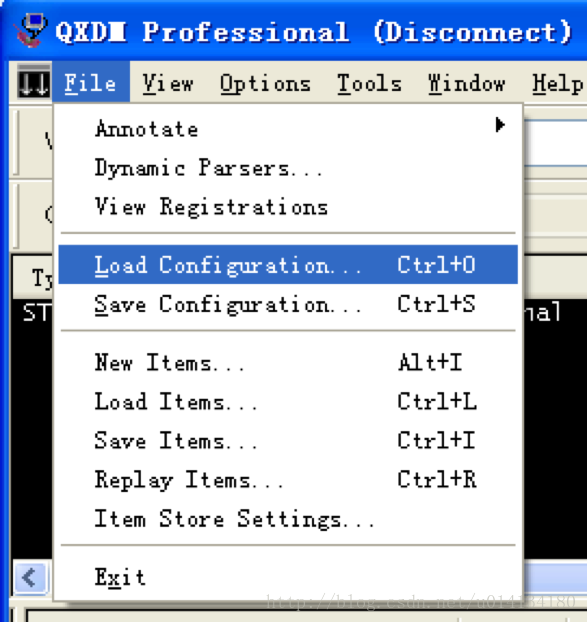Choose Load Configuration... Ctrl+O
This screenshot has height=622, width=587.
pyautogui.click(x=288, y=264)
